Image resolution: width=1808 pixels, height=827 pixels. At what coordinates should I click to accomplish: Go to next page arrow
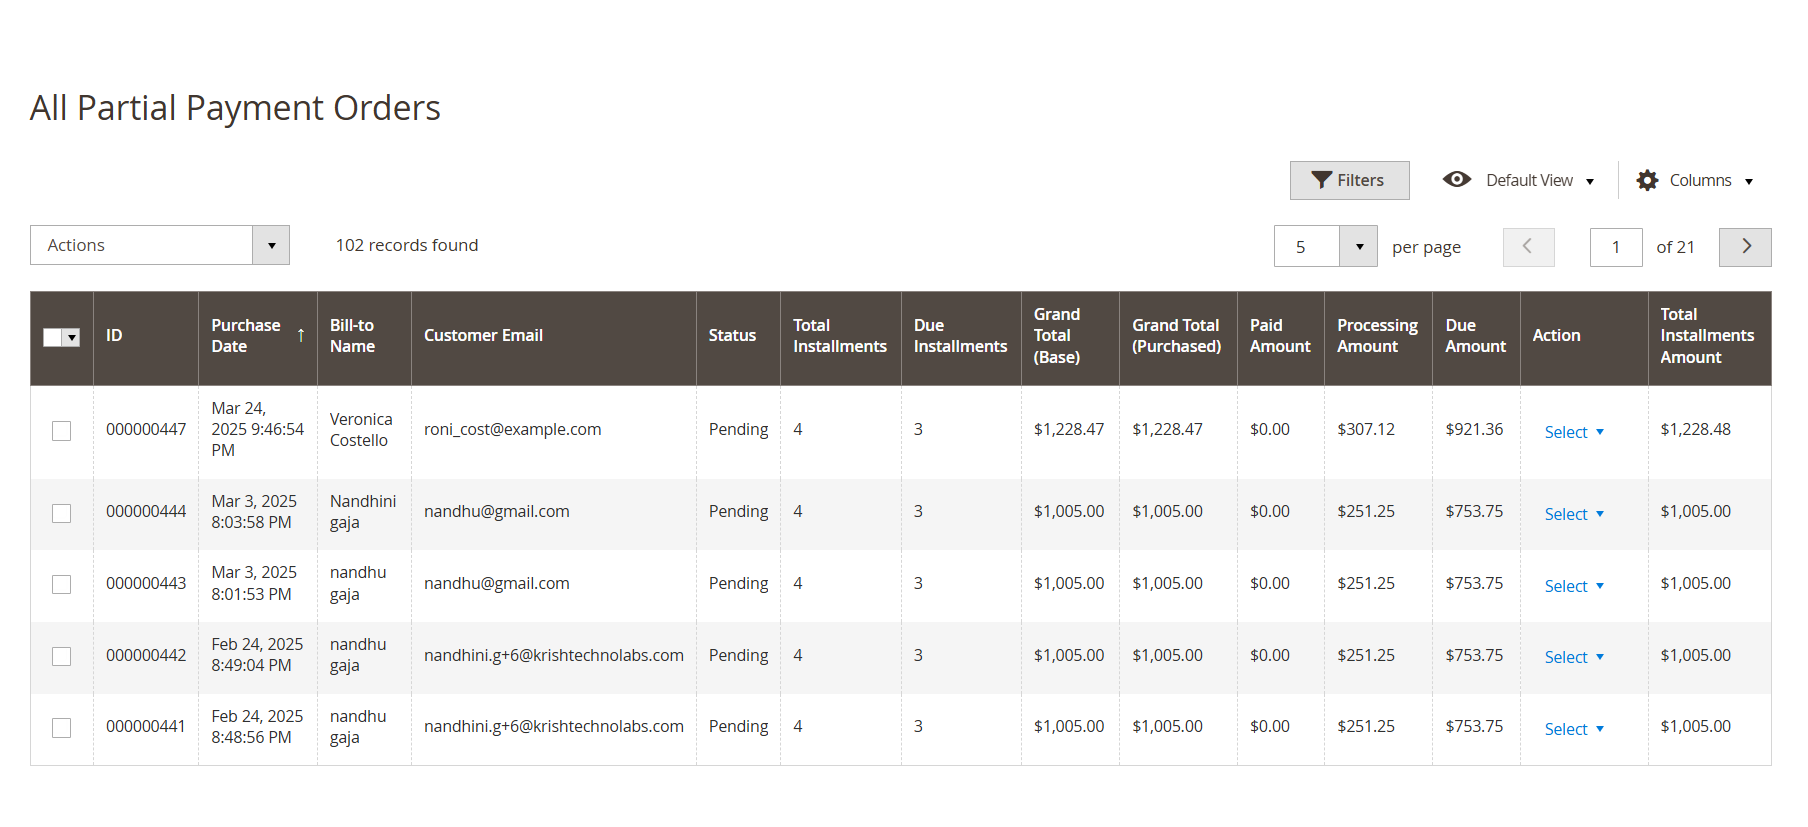click(x=1745, y=247)
